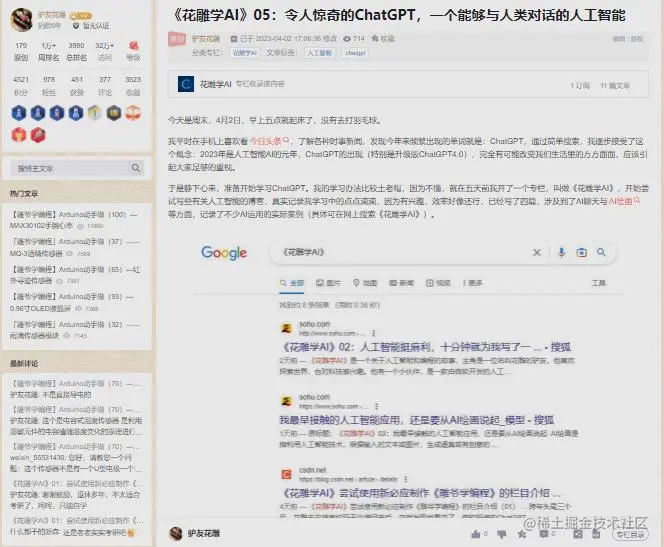Click 978 粉丝 count in profile
Image resolution: width=664 pixels, height=547 pixels.
coord(49,86)
